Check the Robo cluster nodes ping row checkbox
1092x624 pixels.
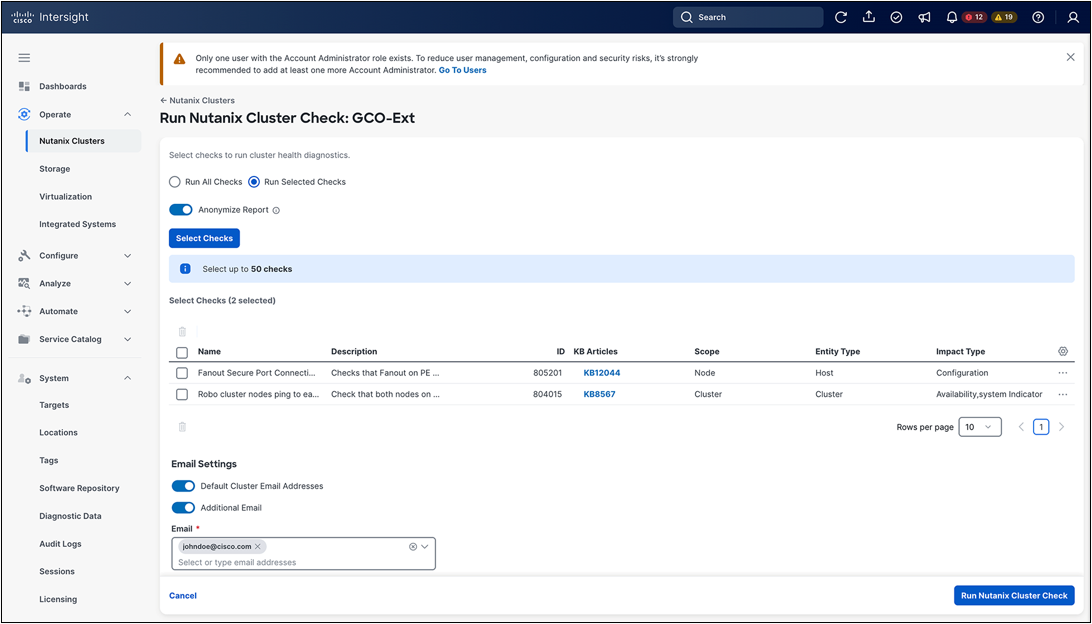pos(182,394)
